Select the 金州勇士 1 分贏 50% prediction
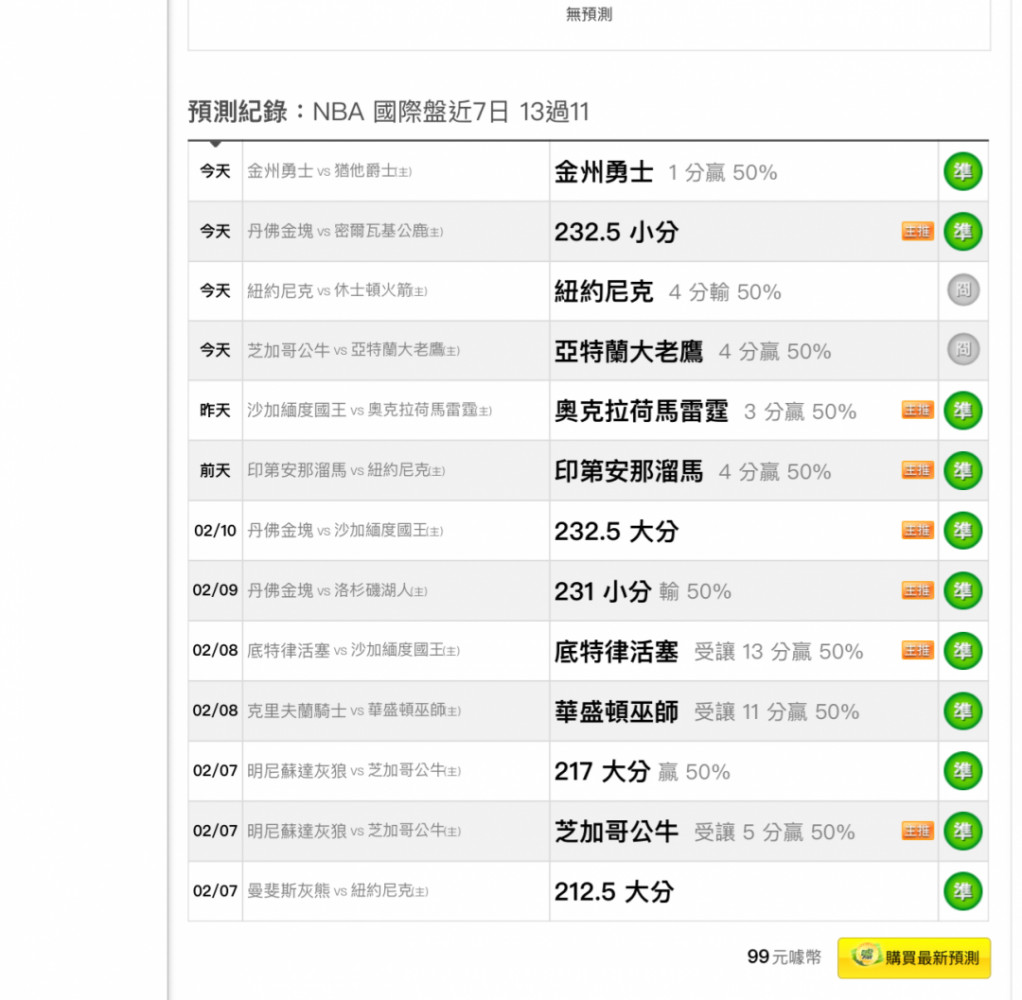This screenshot has height=1000, width=1022. coord(665,173)
